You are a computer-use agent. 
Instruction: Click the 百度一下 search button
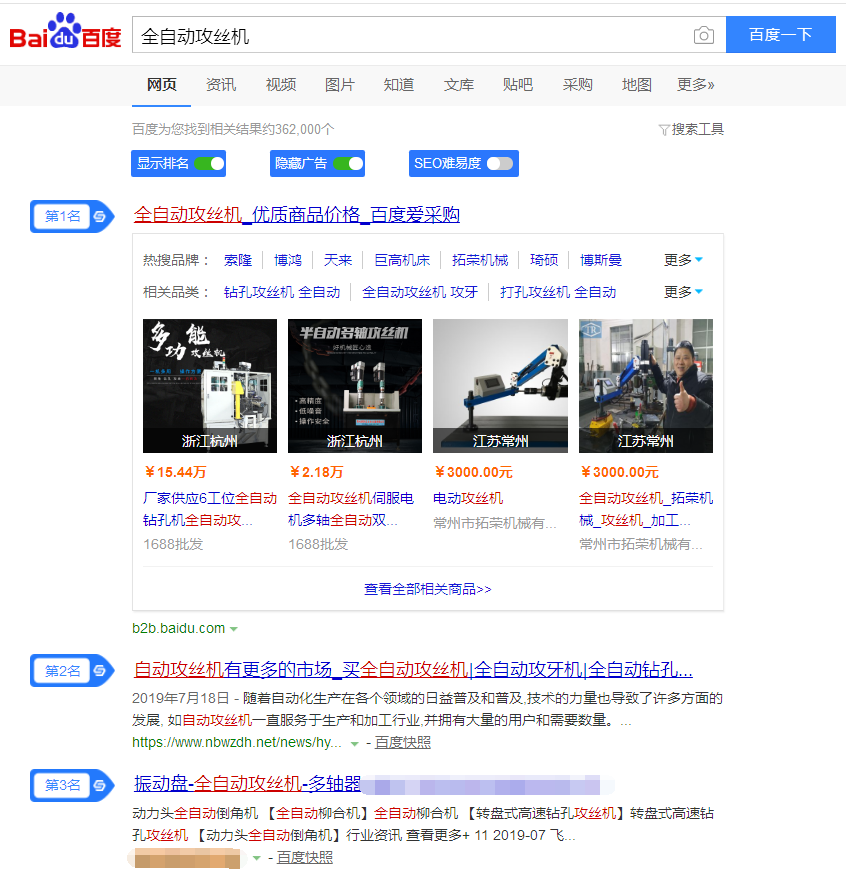781,35
